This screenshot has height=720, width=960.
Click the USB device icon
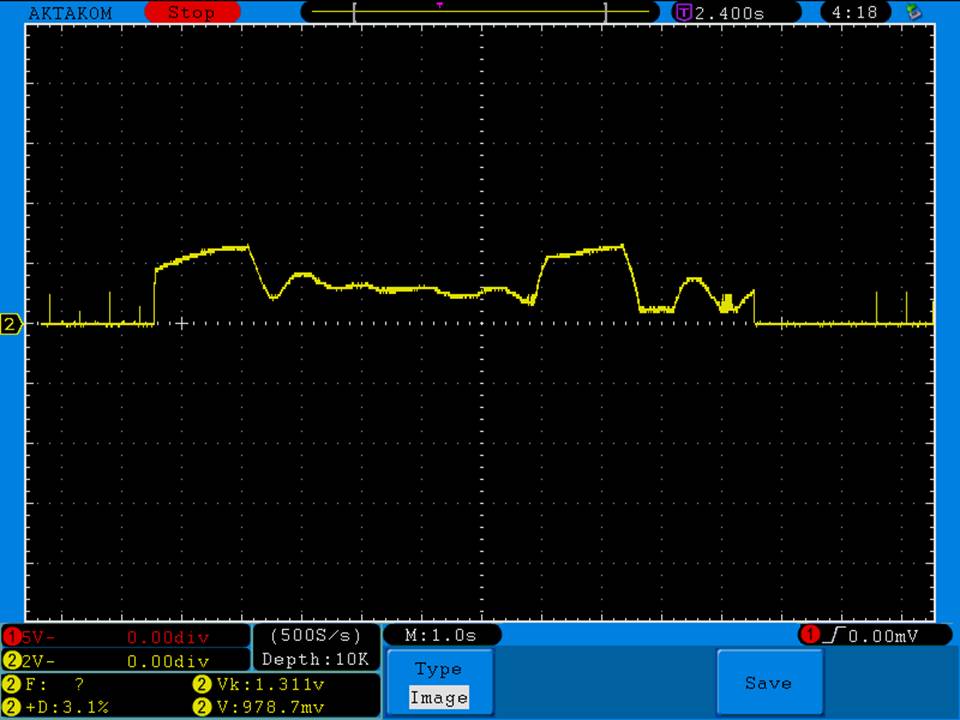[913, 12]
